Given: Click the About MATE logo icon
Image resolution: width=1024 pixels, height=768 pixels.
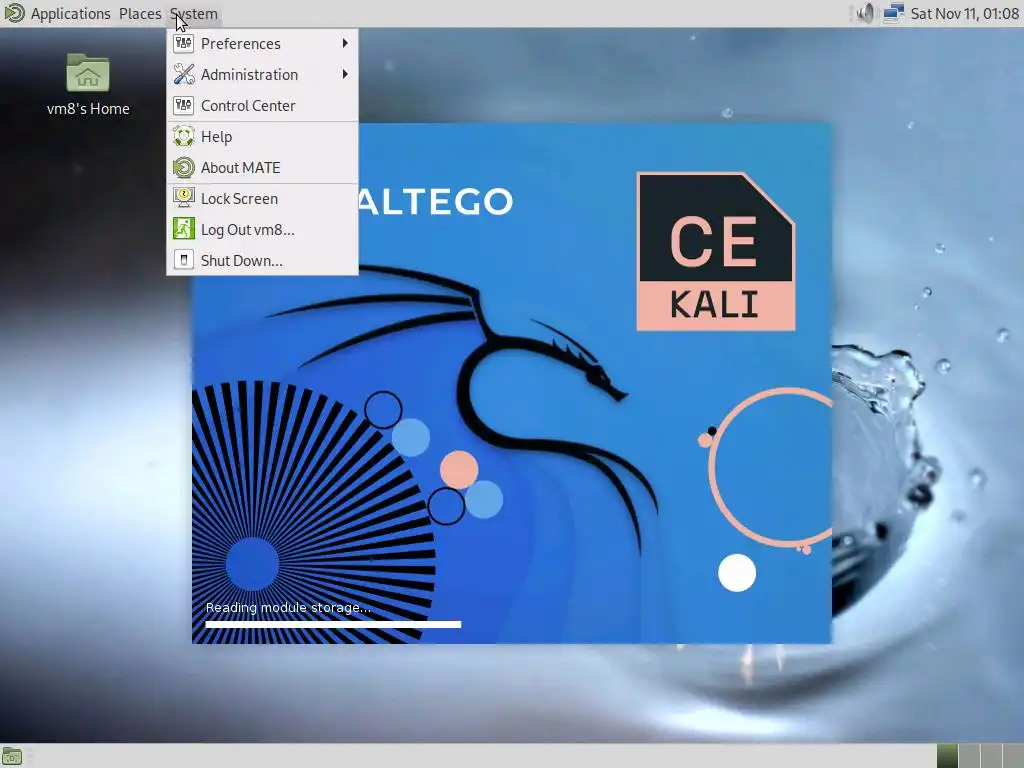Looking at the screenshot, I should 184,168.
